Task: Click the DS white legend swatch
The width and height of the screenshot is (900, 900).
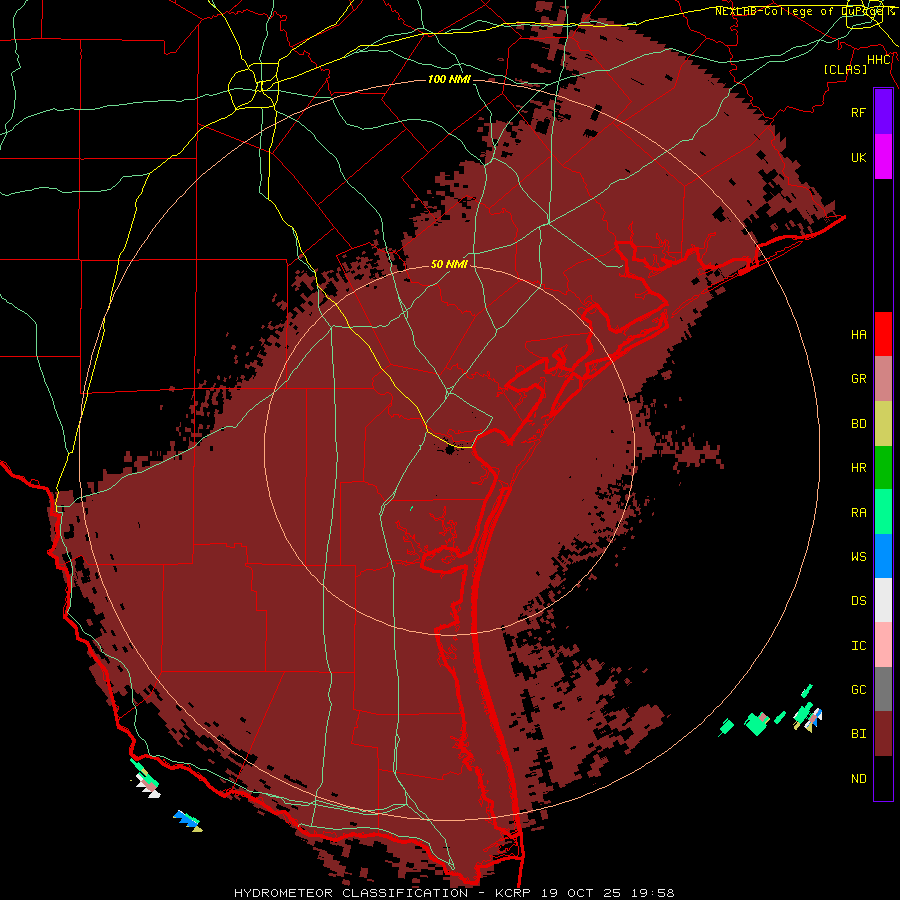Action: coord(883,600)
